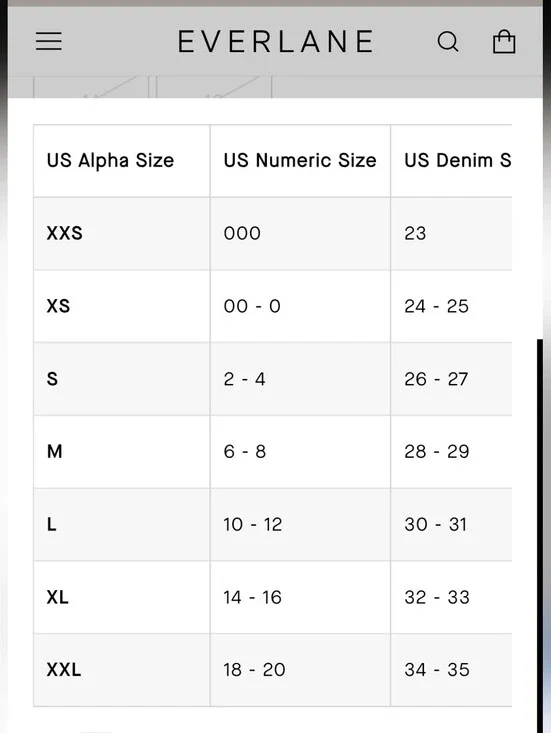Select the 18 - 20 numeric cell

(301, 670)
